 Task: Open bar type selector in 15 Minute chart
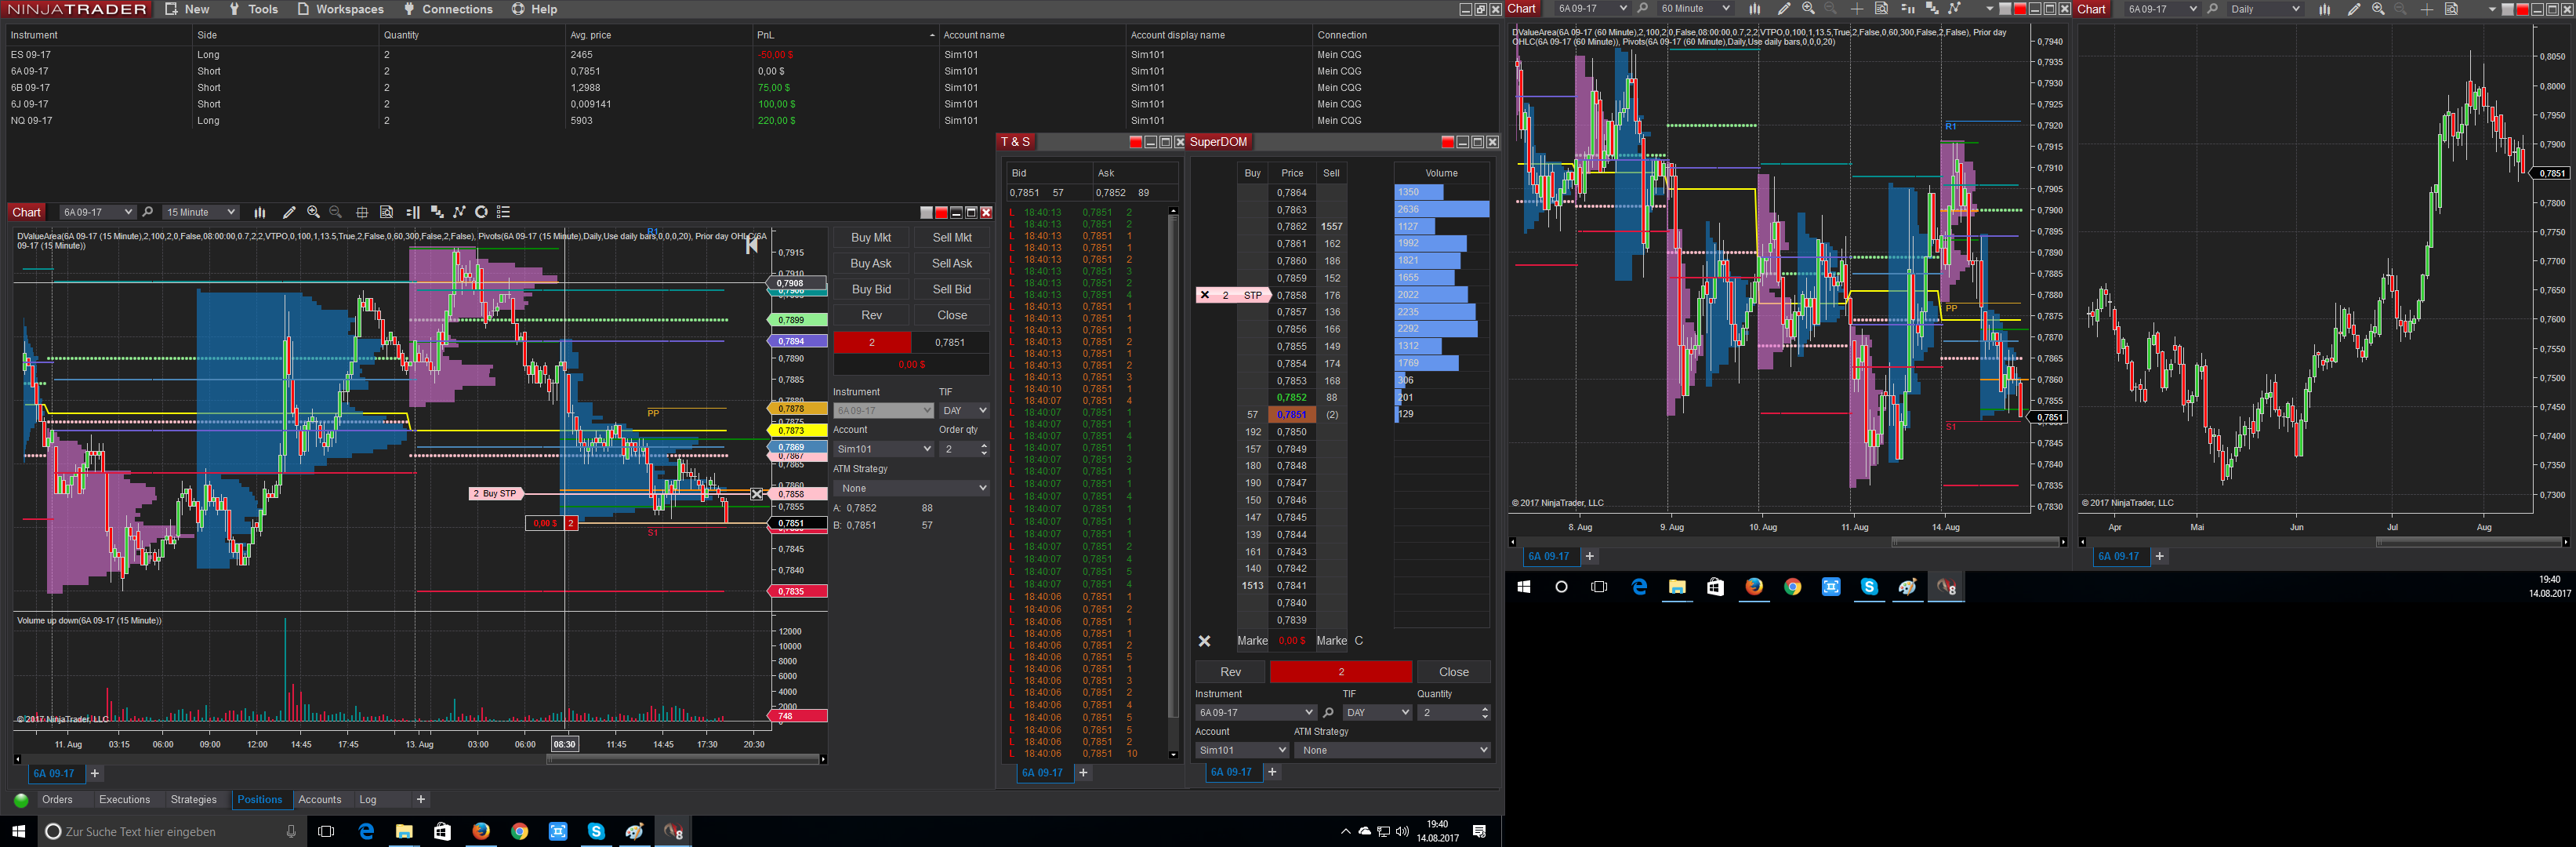[x=260, y=212]
